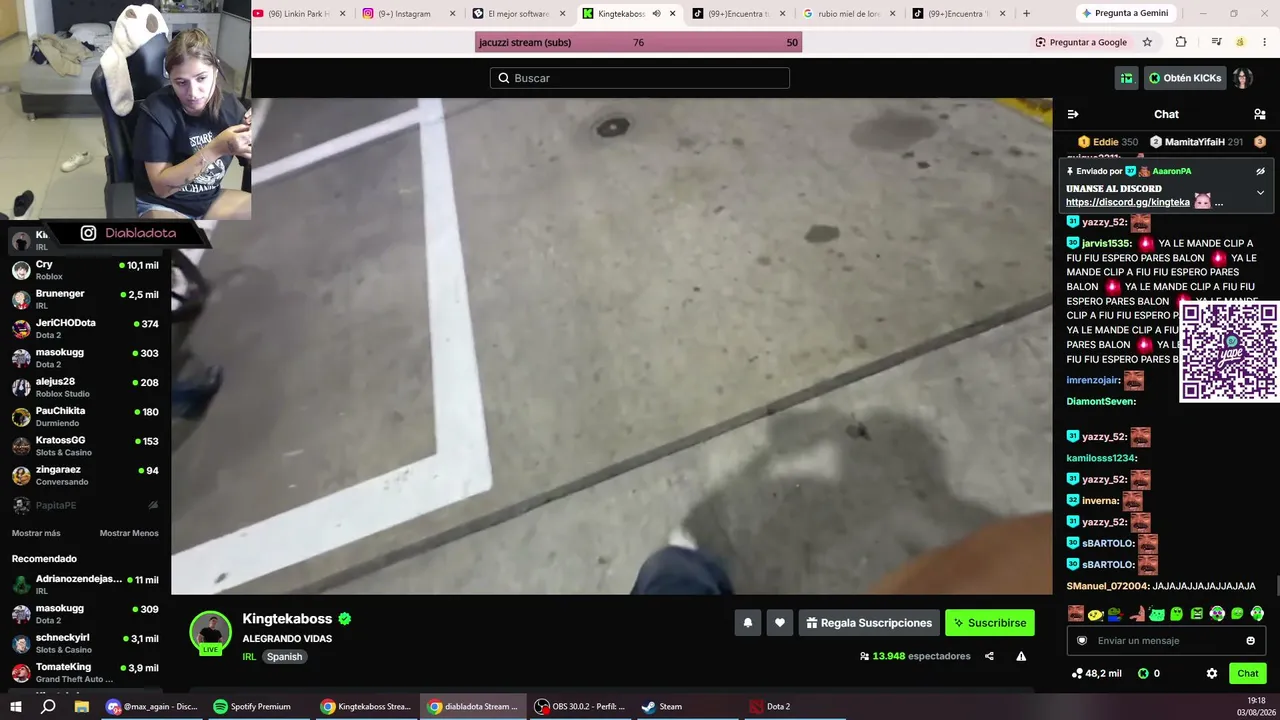Open KratossGG channel in the sidebar

[x=85, y=446]
